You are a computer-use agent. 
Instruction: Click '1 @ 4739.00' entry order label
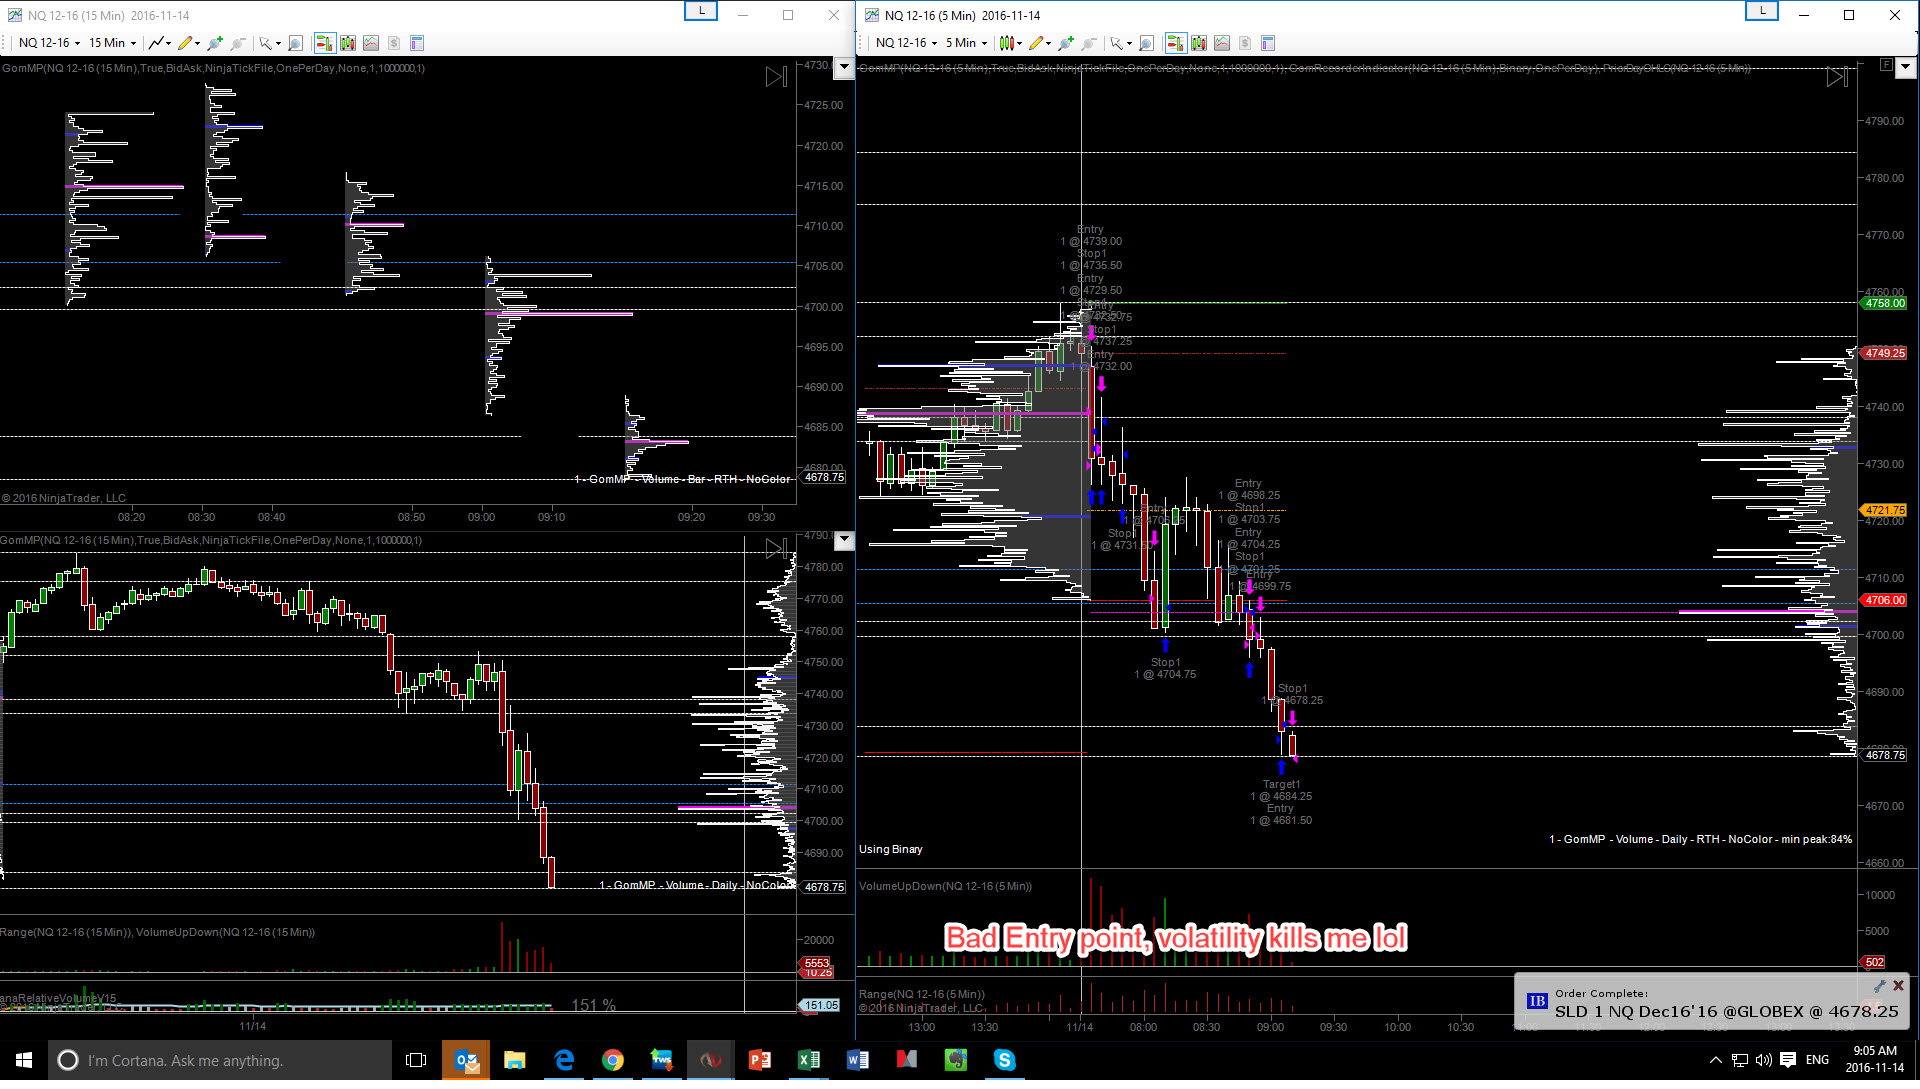(1091, 241)
